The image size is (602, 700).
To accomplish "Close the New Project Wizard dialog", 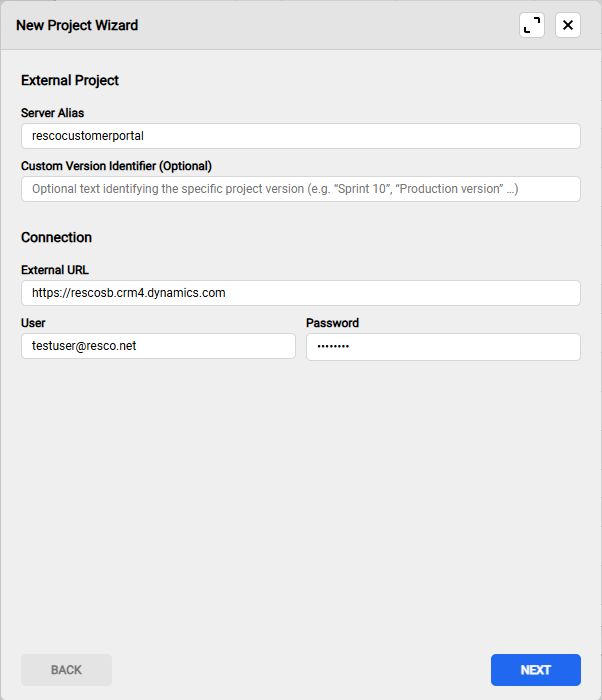I will pos(568,25).
